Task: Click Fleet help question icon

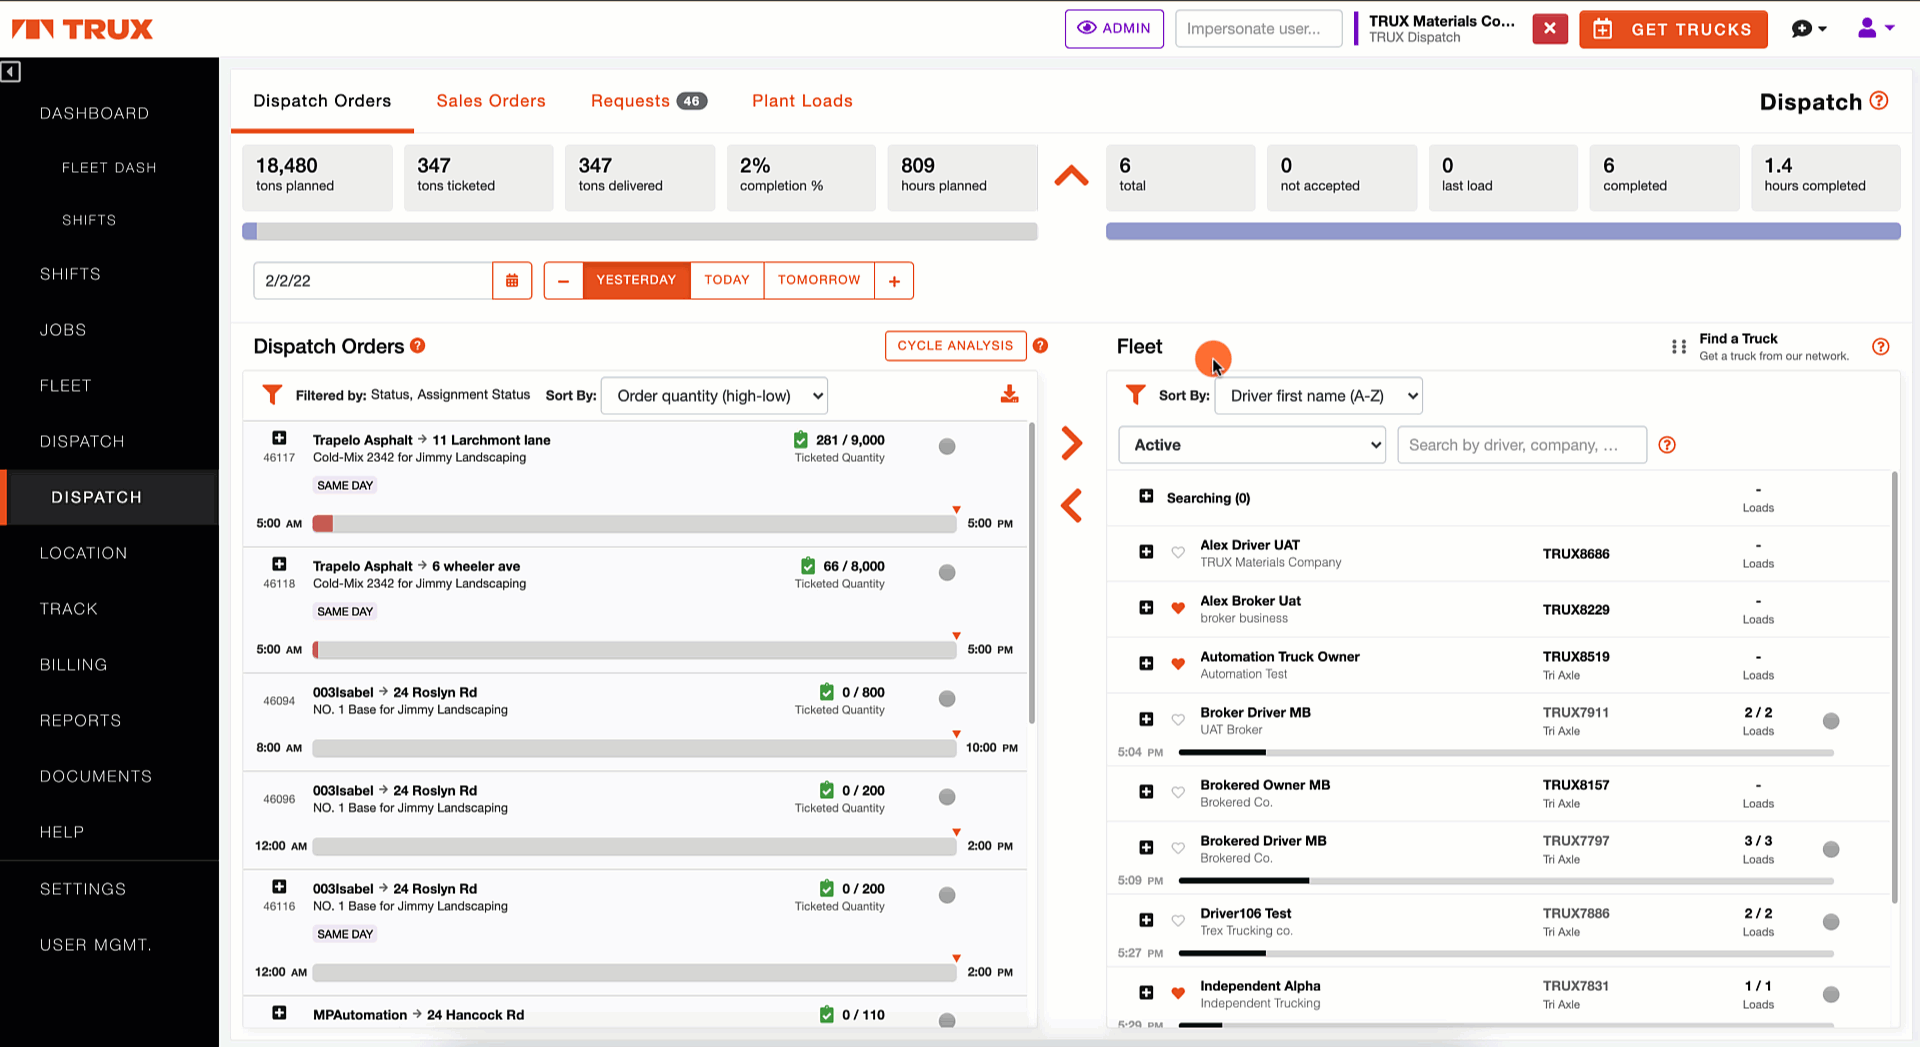Action: pyautogui.click(x=1881, y=347)
